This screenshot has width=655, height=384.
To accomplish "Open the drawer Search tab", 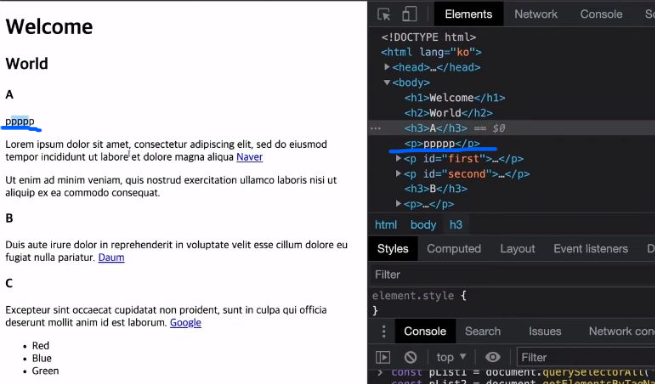I will [x=482, y=331].
